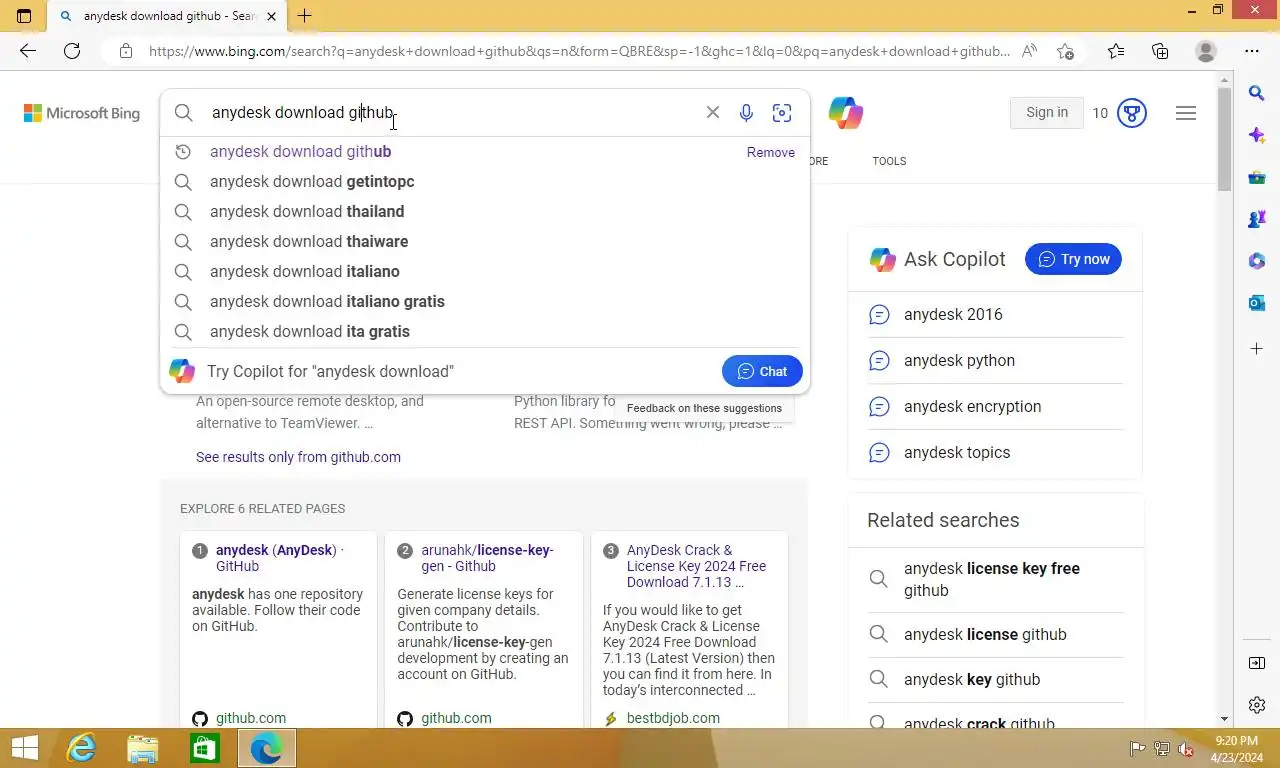Refresh the current page
This screenshot has height=768, width=1280.
coord(72,51)
